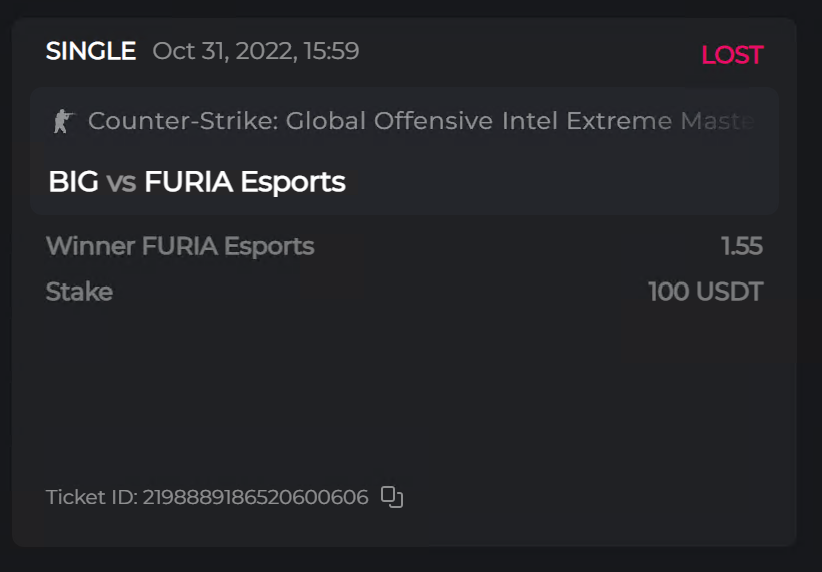Screen dimensions: 822x572
Task: Click the "Ticket ID:" label text
Action: pos(91,497)
